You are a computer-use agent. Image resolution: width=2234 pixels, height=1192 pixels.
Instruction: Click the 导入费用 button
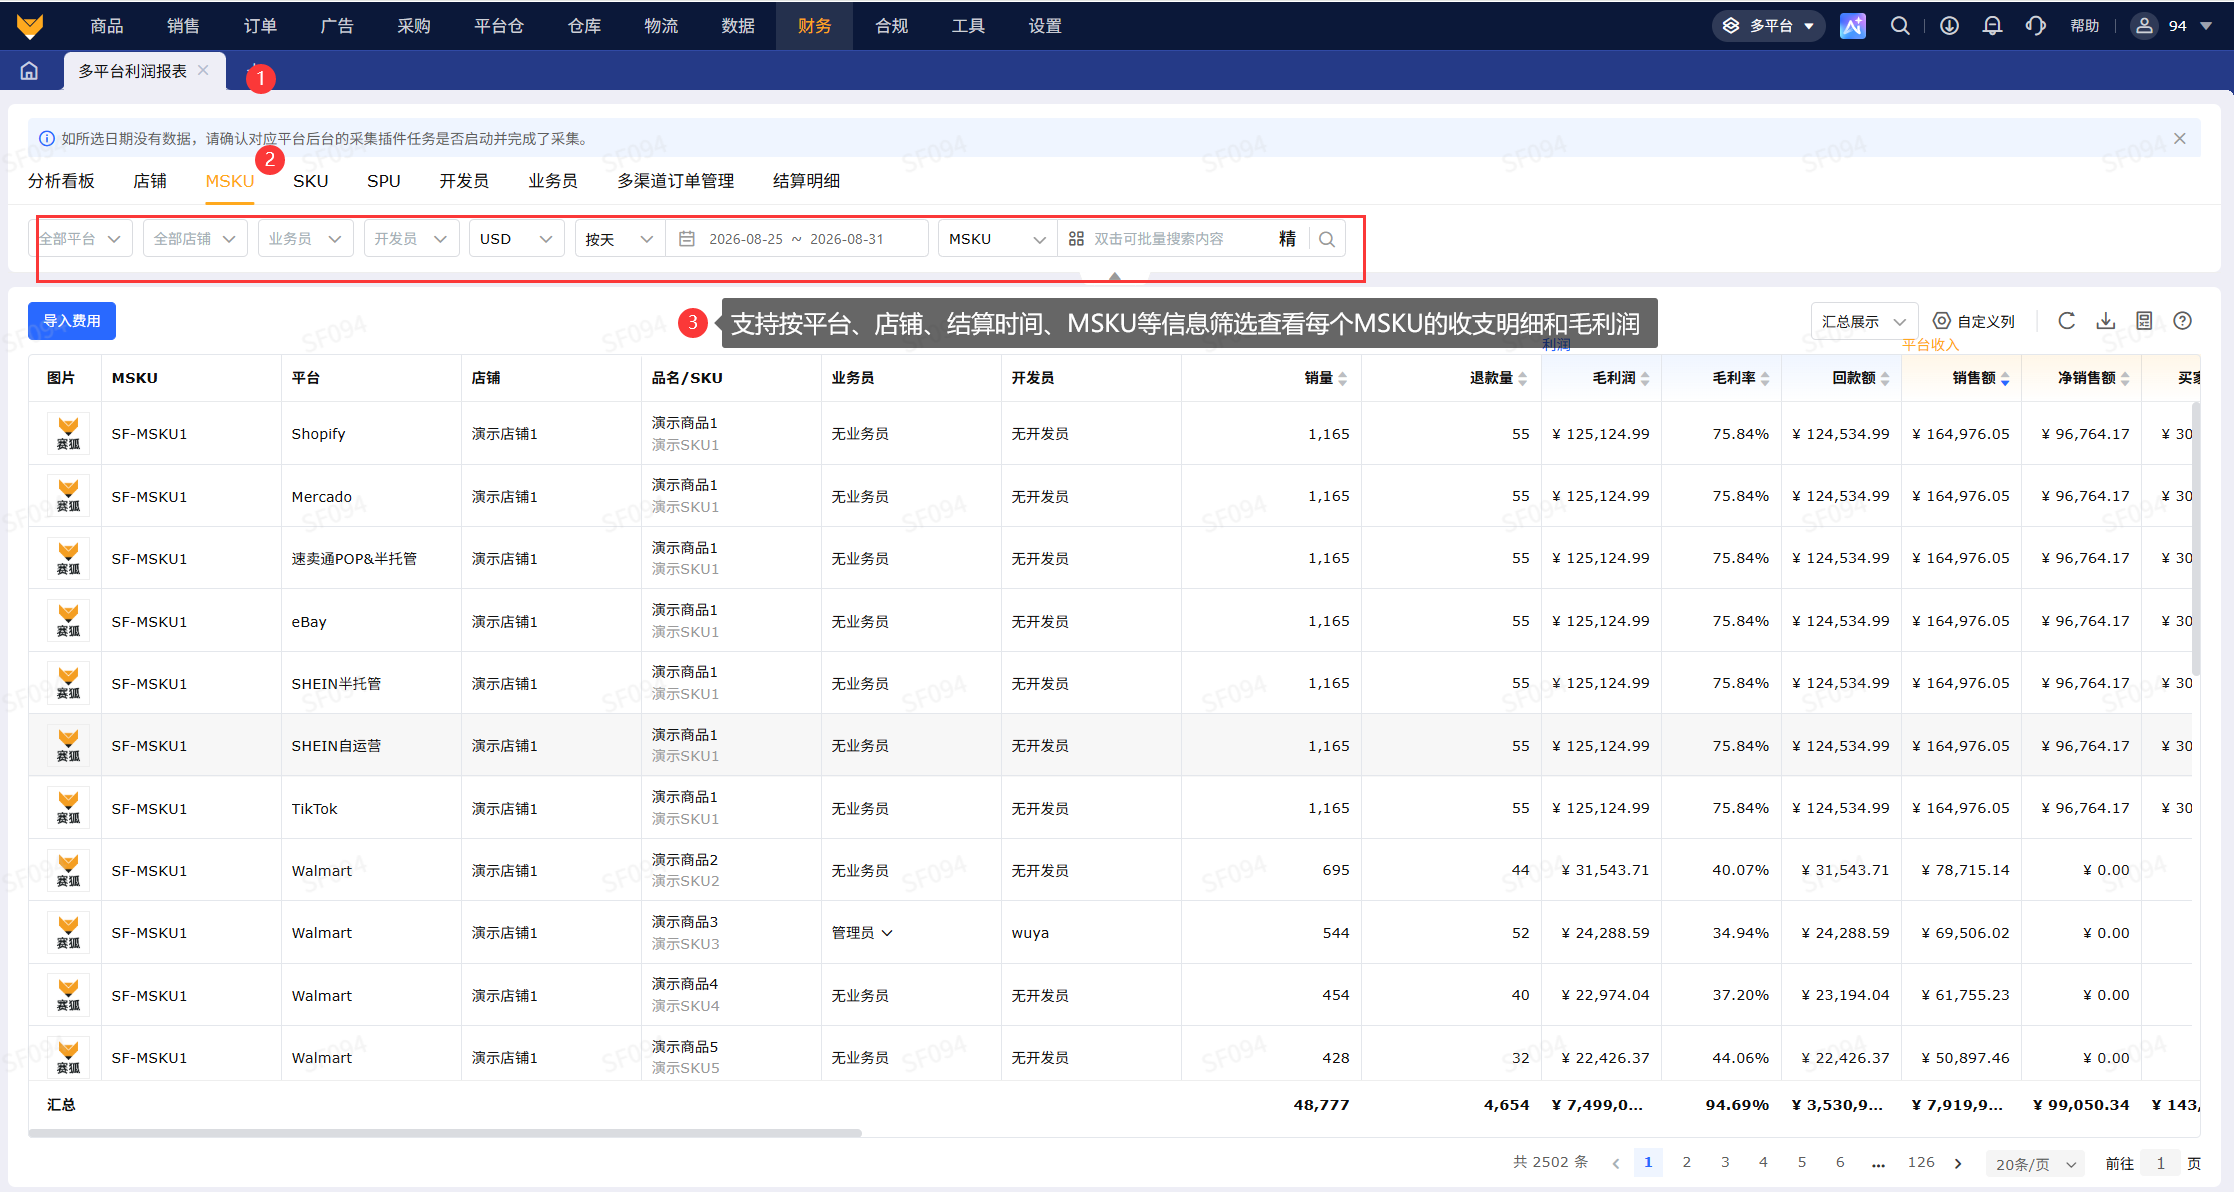72,321
